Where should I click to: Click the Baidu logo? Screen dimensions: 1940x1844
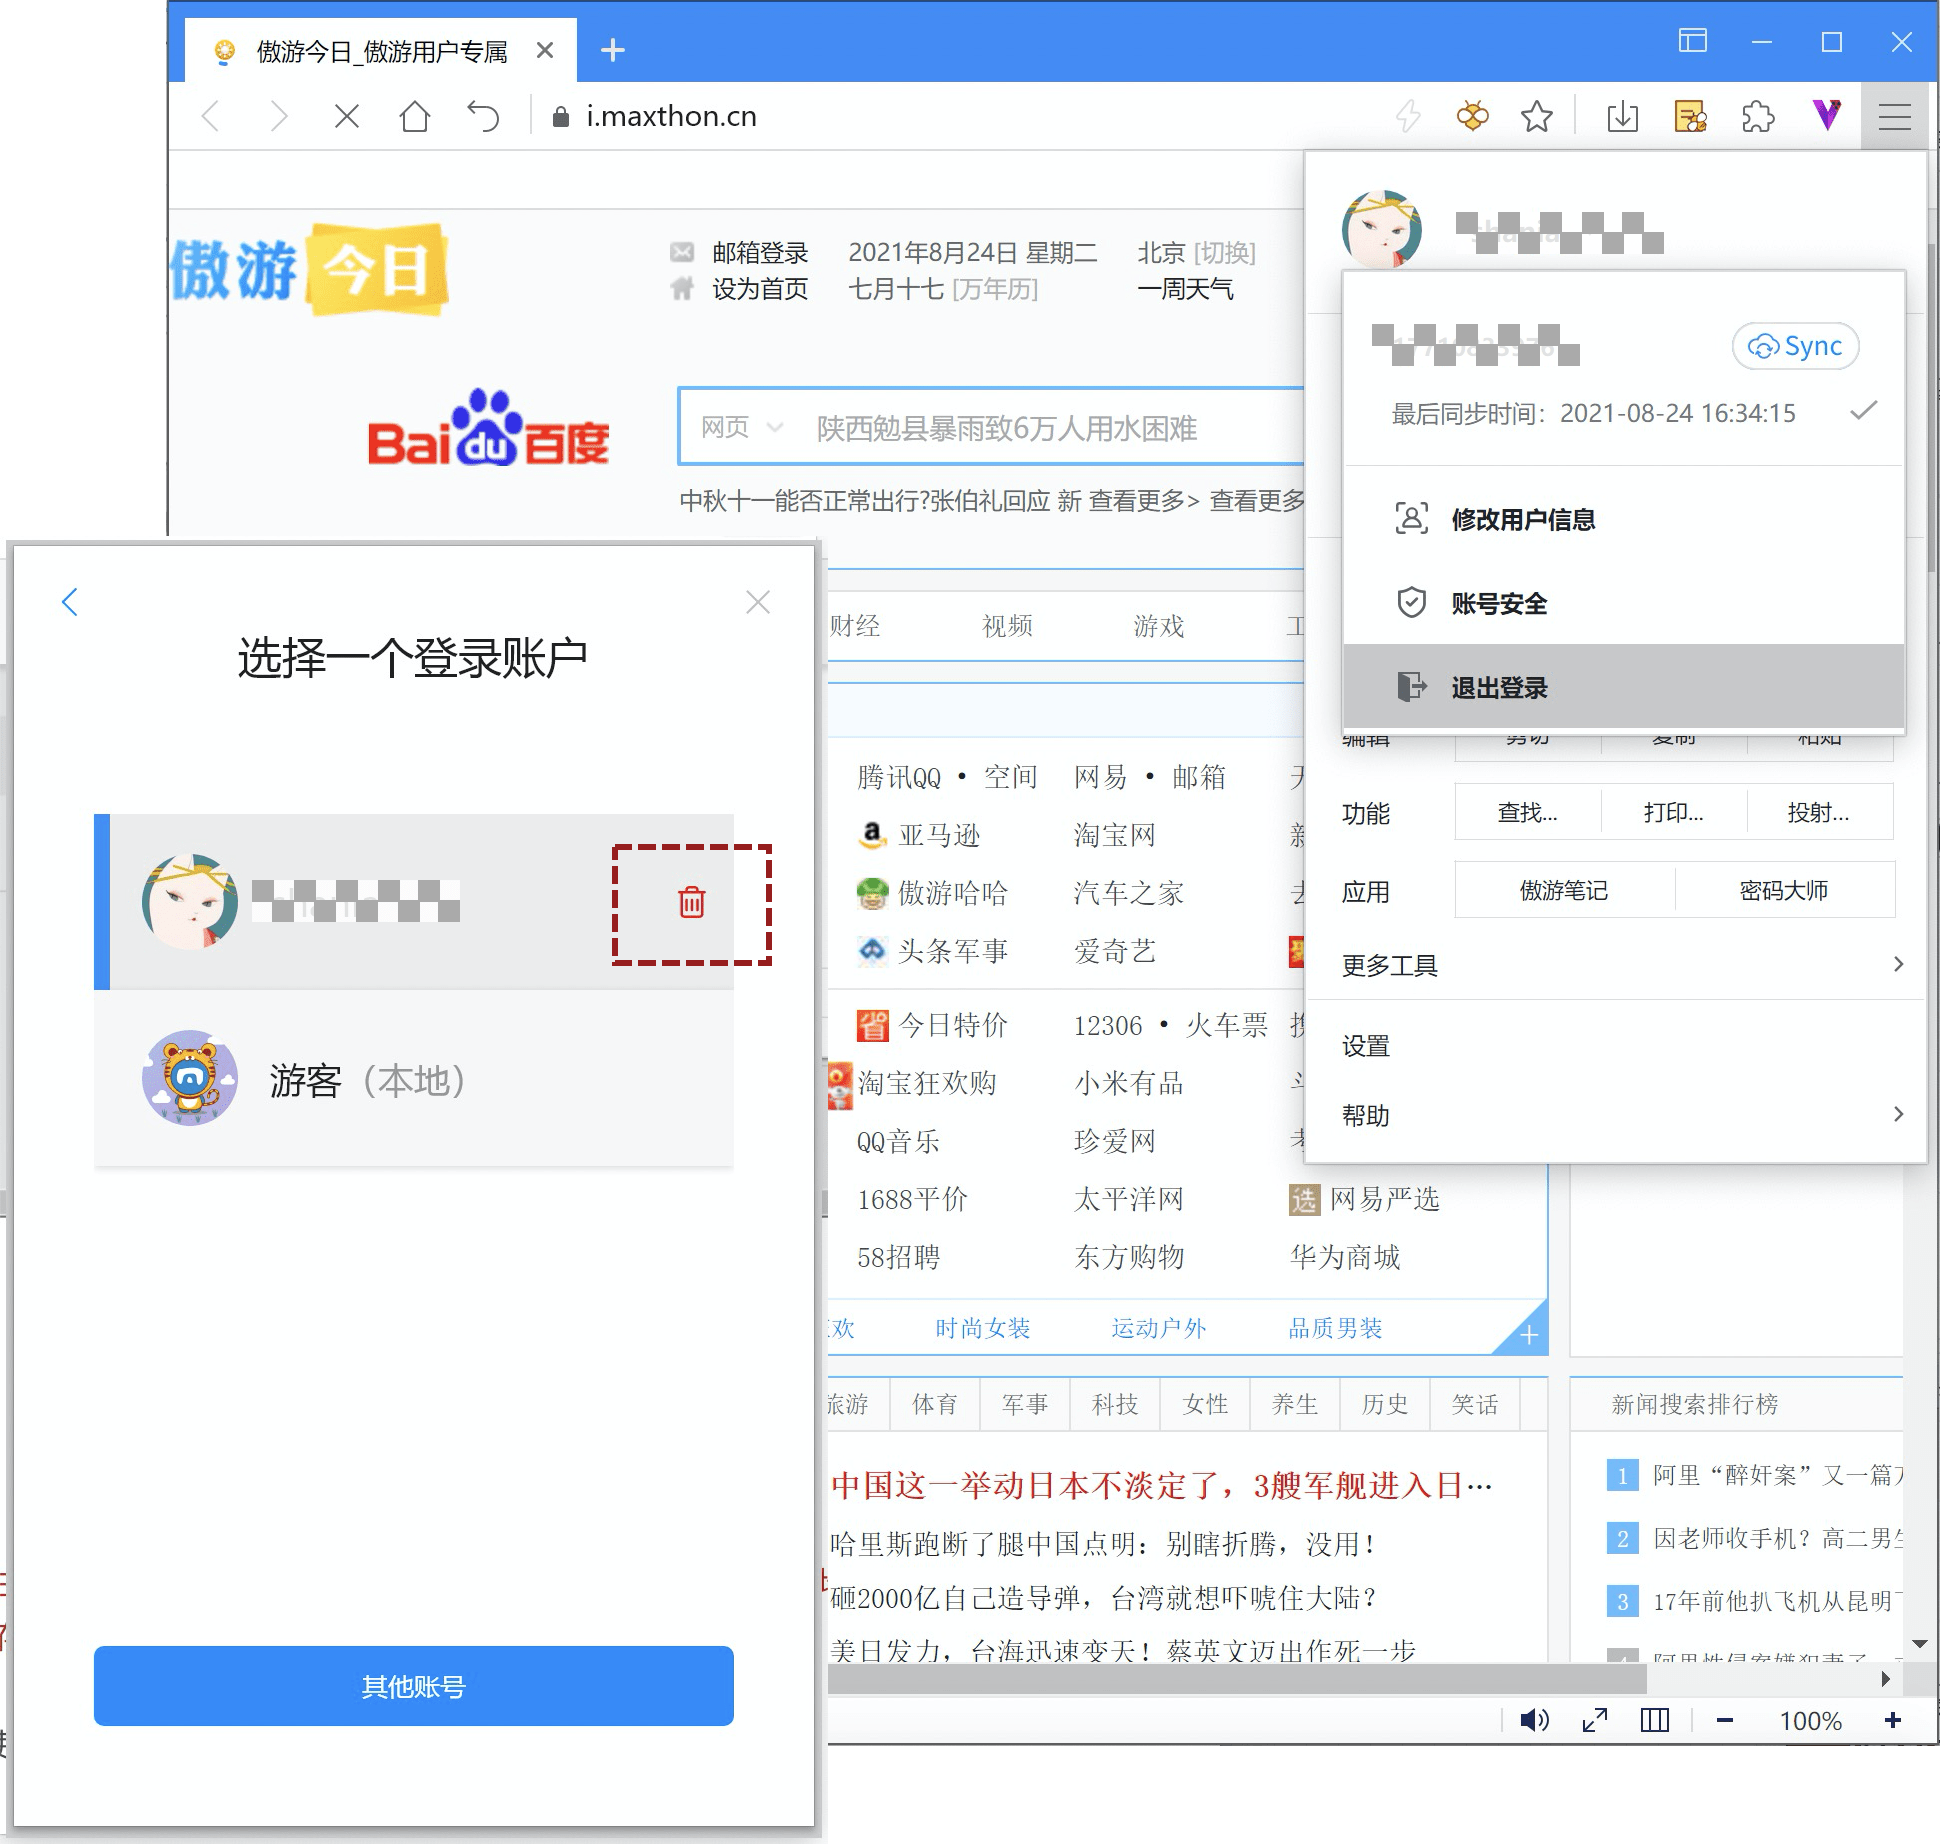click(x=489, y=428)
